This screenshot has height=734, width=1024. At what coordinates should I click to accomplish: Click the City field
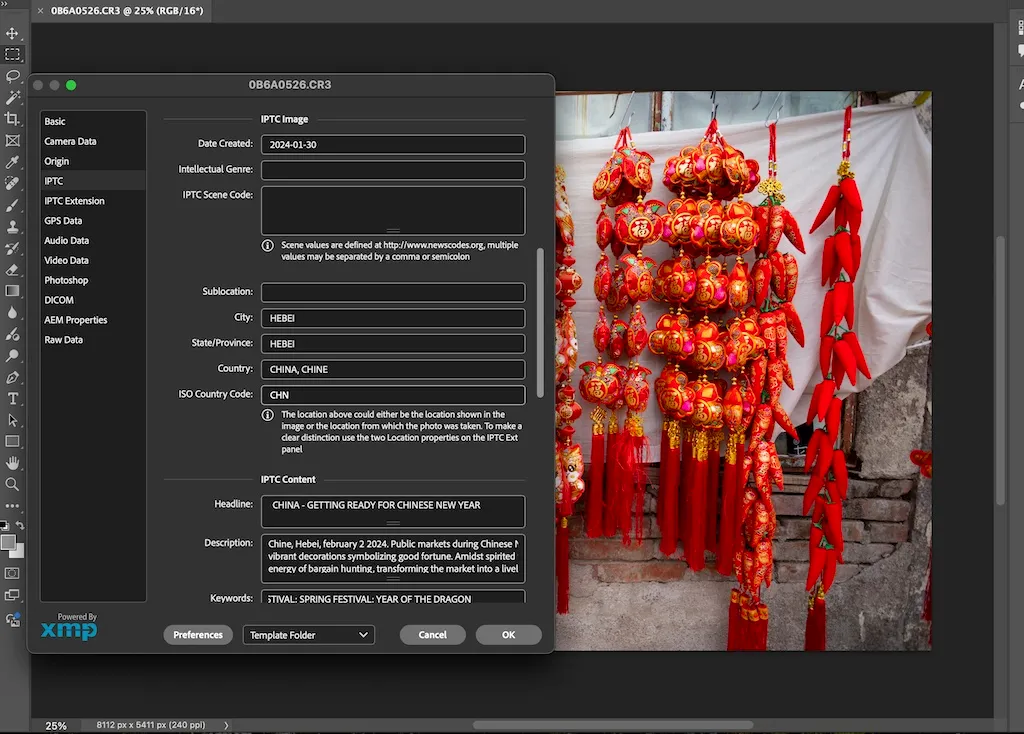tap(393, 318)
